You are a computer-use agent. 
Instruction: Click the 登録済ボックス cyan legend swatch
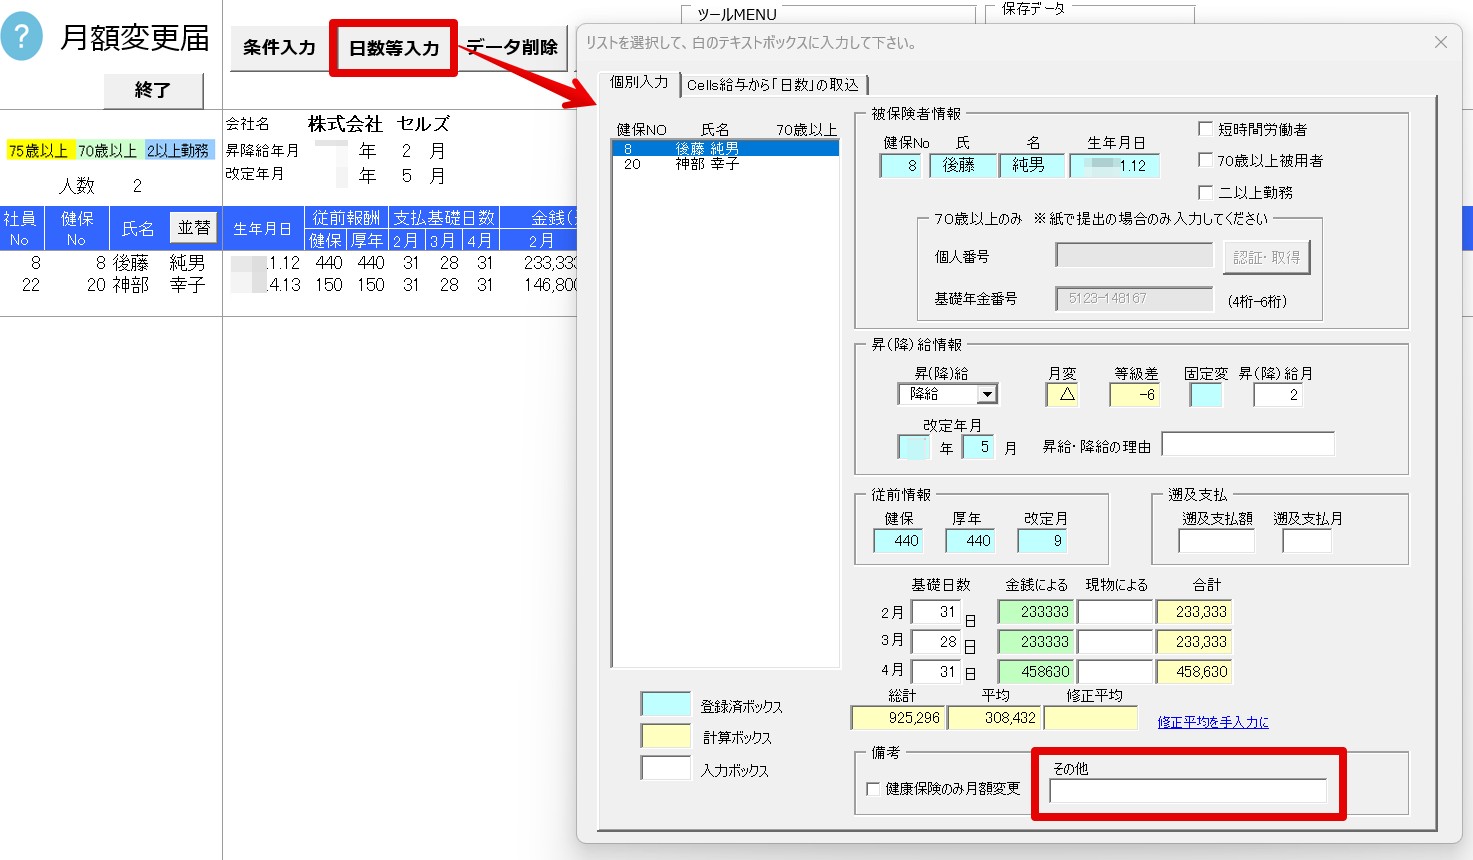click(x=666, y=705)
